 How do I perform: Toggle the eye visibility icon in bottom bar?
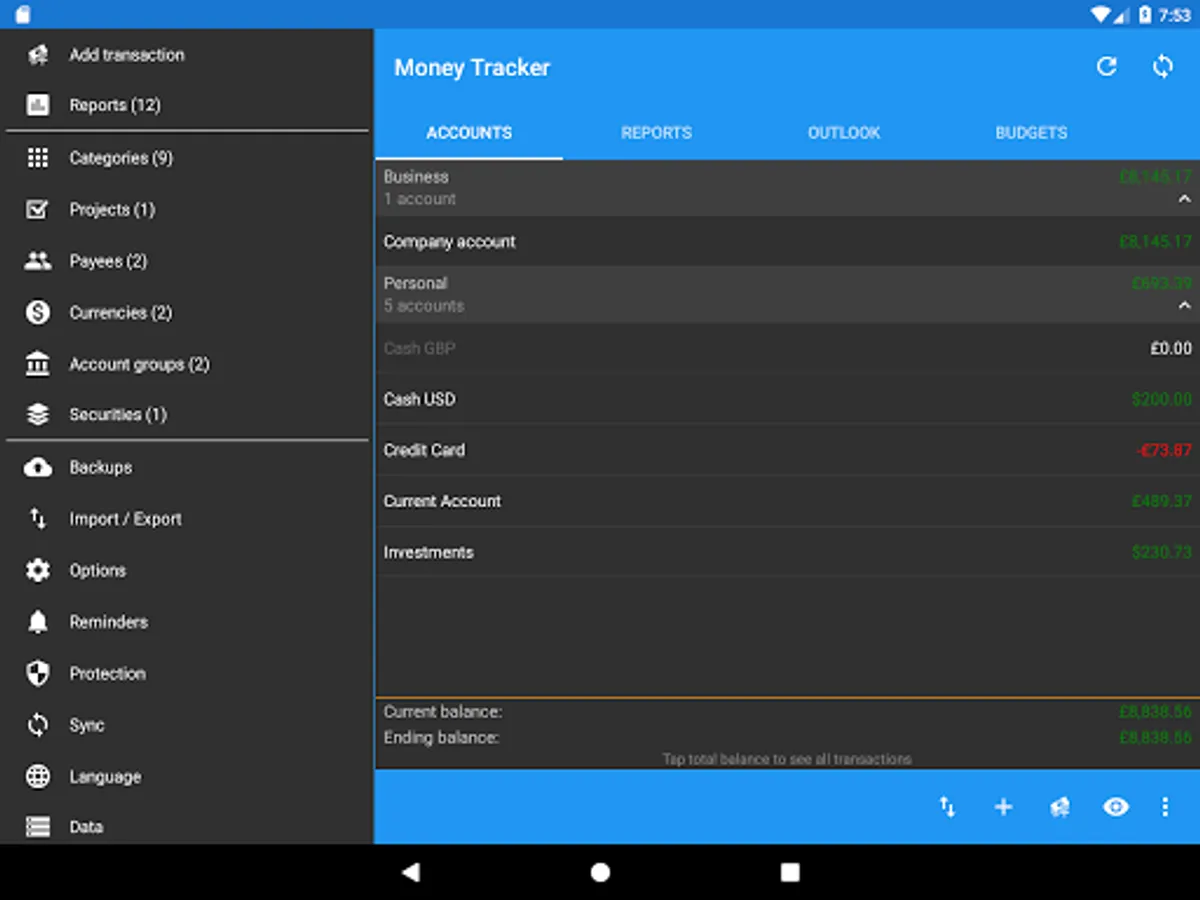pos(1116,807)
